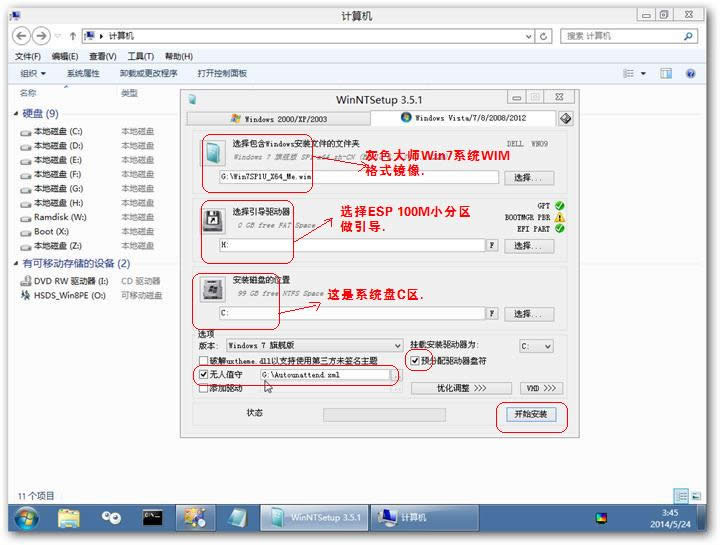Viewport: 720px width, 545px height.
Task: Click Open Control Panel (打开控制面板) button
Action: [x=222, y=73]
